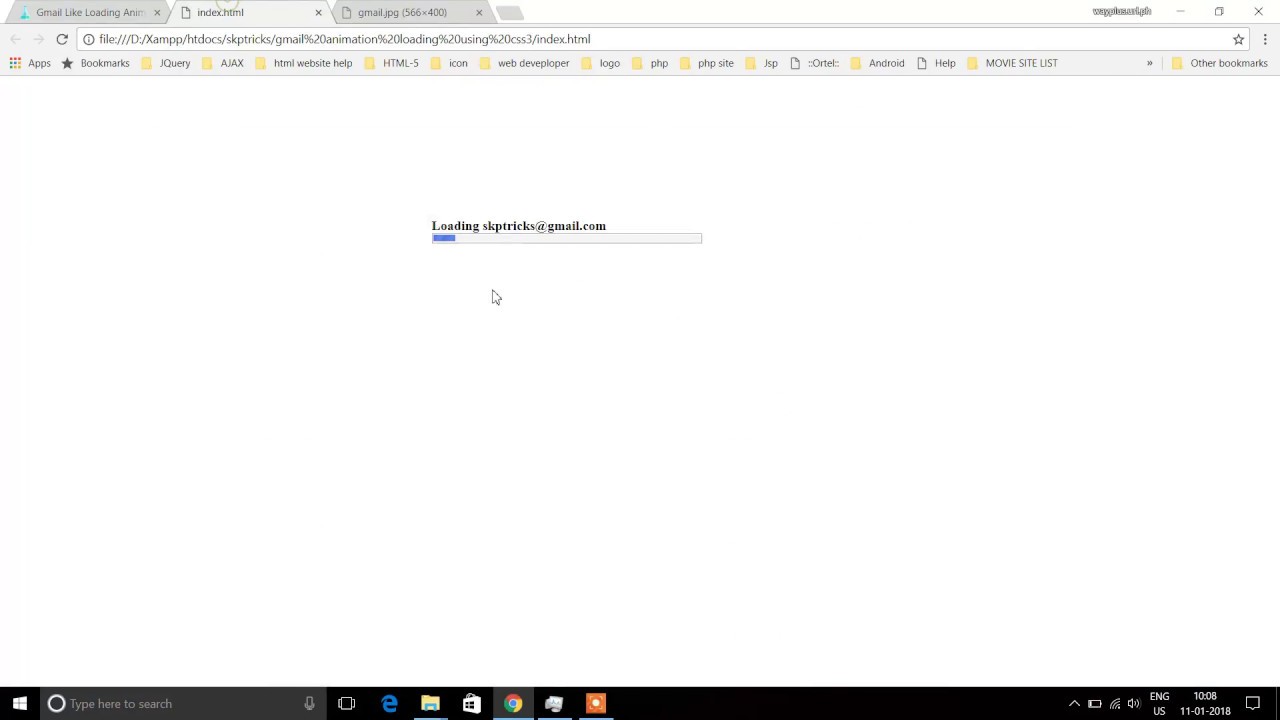Open the Android bookmark folder
The height and width of the screenshot is (720, 1280).
coord(877,63)
